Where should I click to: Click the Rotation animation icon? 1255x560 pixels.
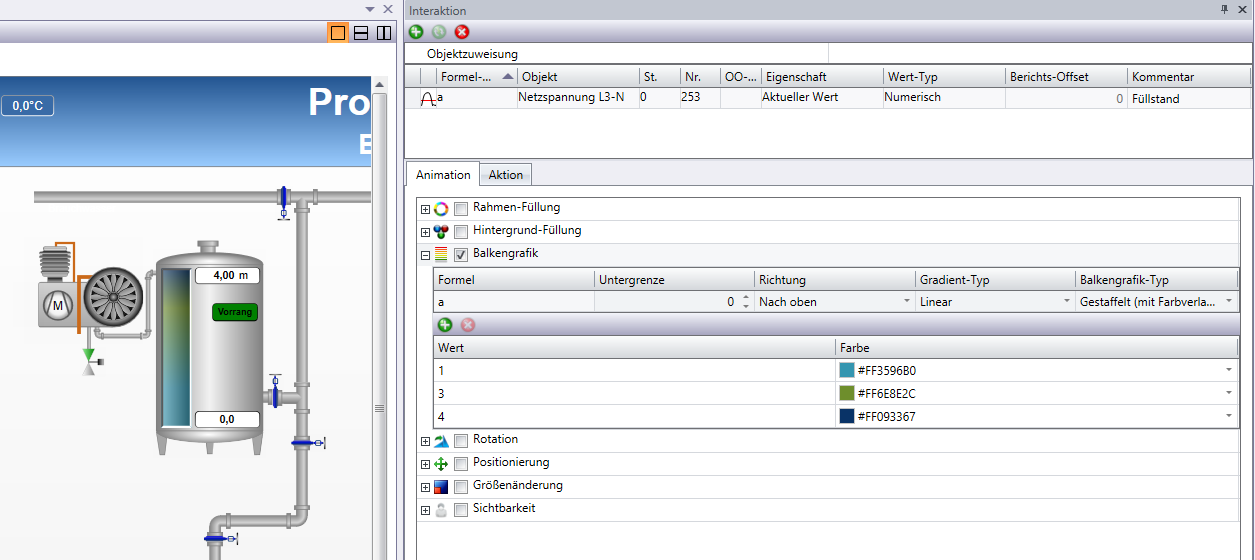(441, 441)
